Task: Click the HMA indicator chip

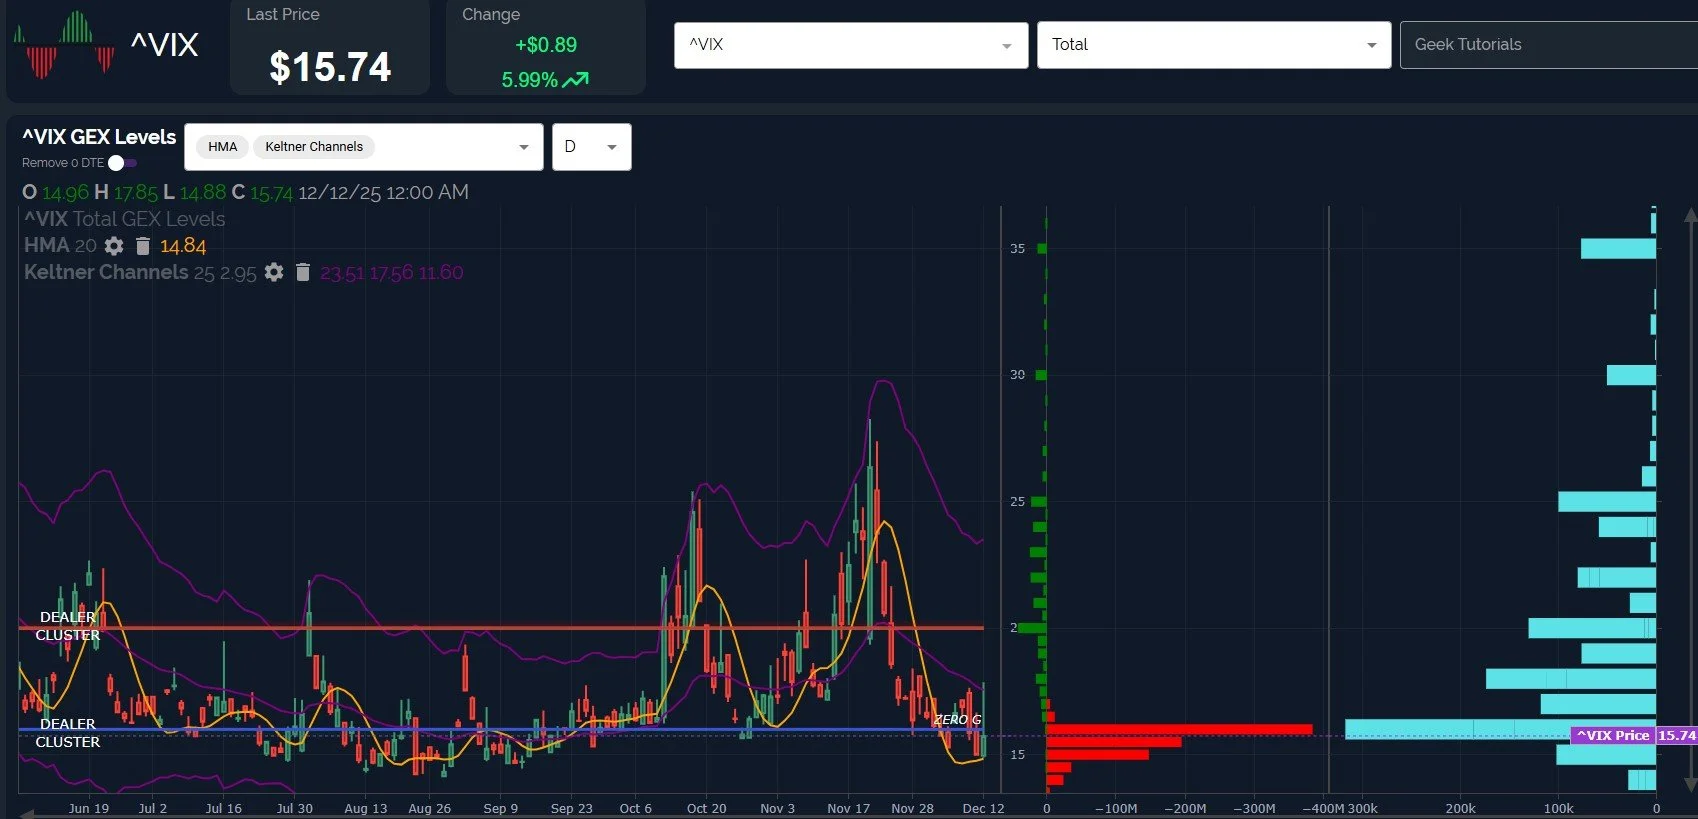Action: [223, 147]
